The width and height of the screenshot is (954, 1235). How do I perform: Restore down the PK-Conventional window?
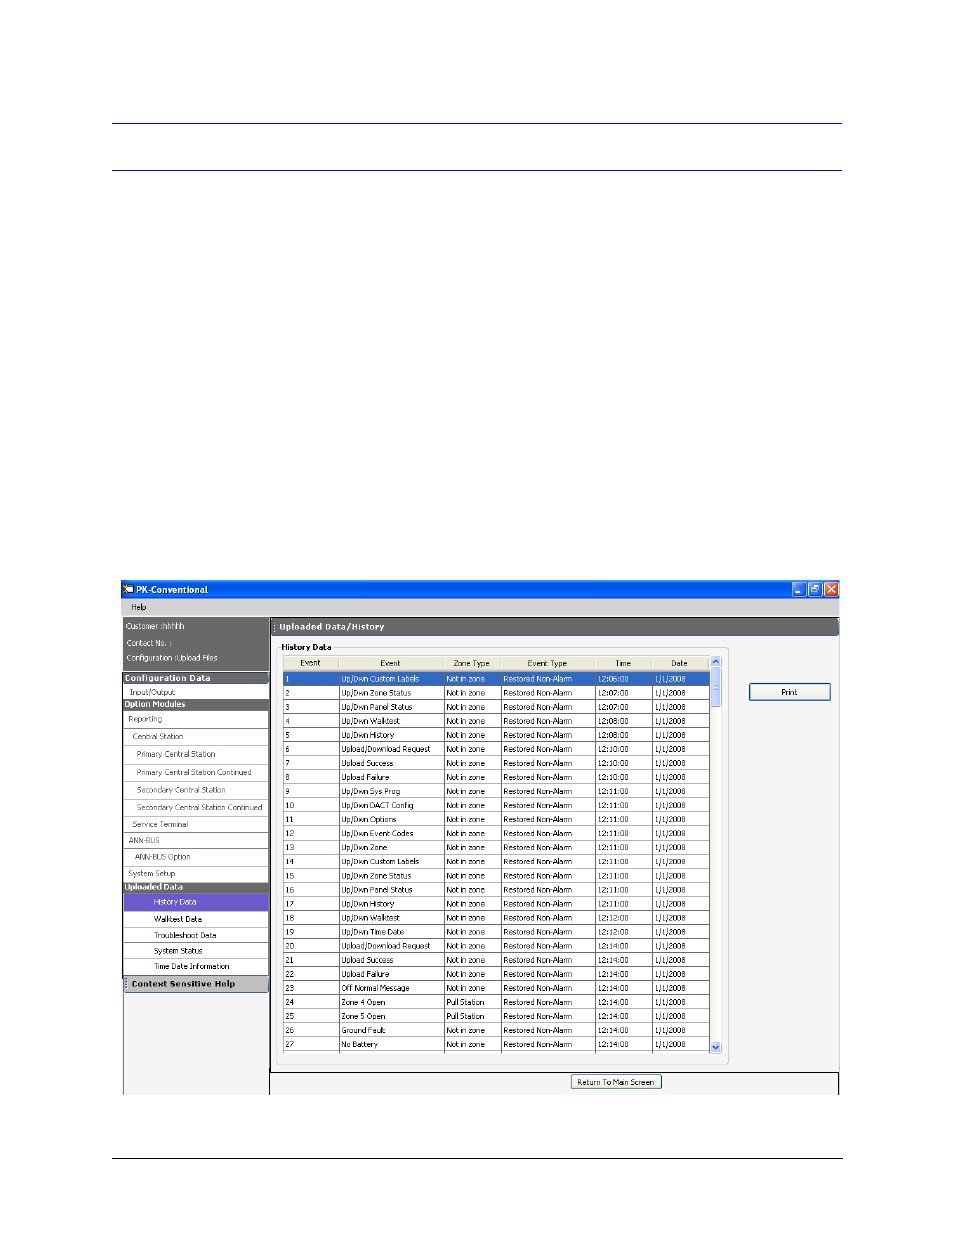(x=814, y=589)
